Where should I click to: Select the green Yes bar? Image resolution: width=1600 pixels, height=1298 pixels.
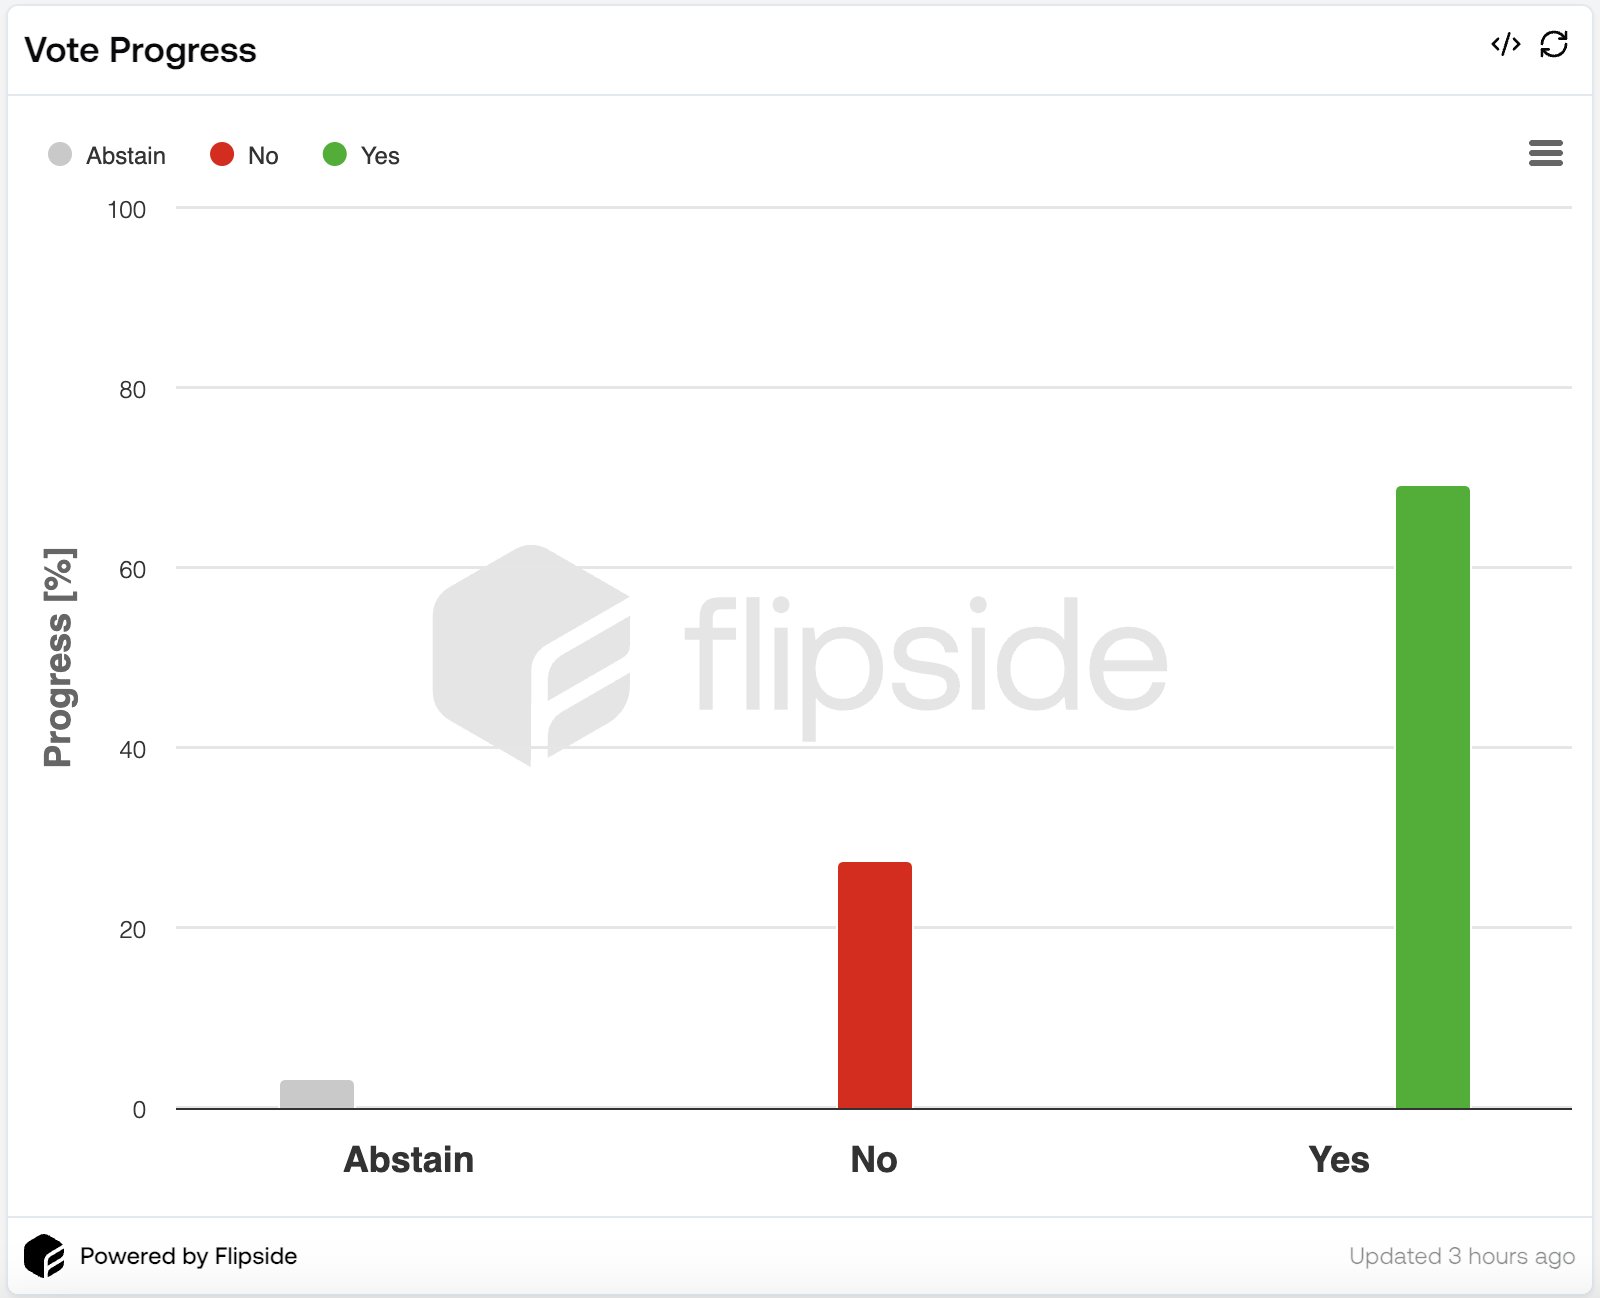(1433, 797)
